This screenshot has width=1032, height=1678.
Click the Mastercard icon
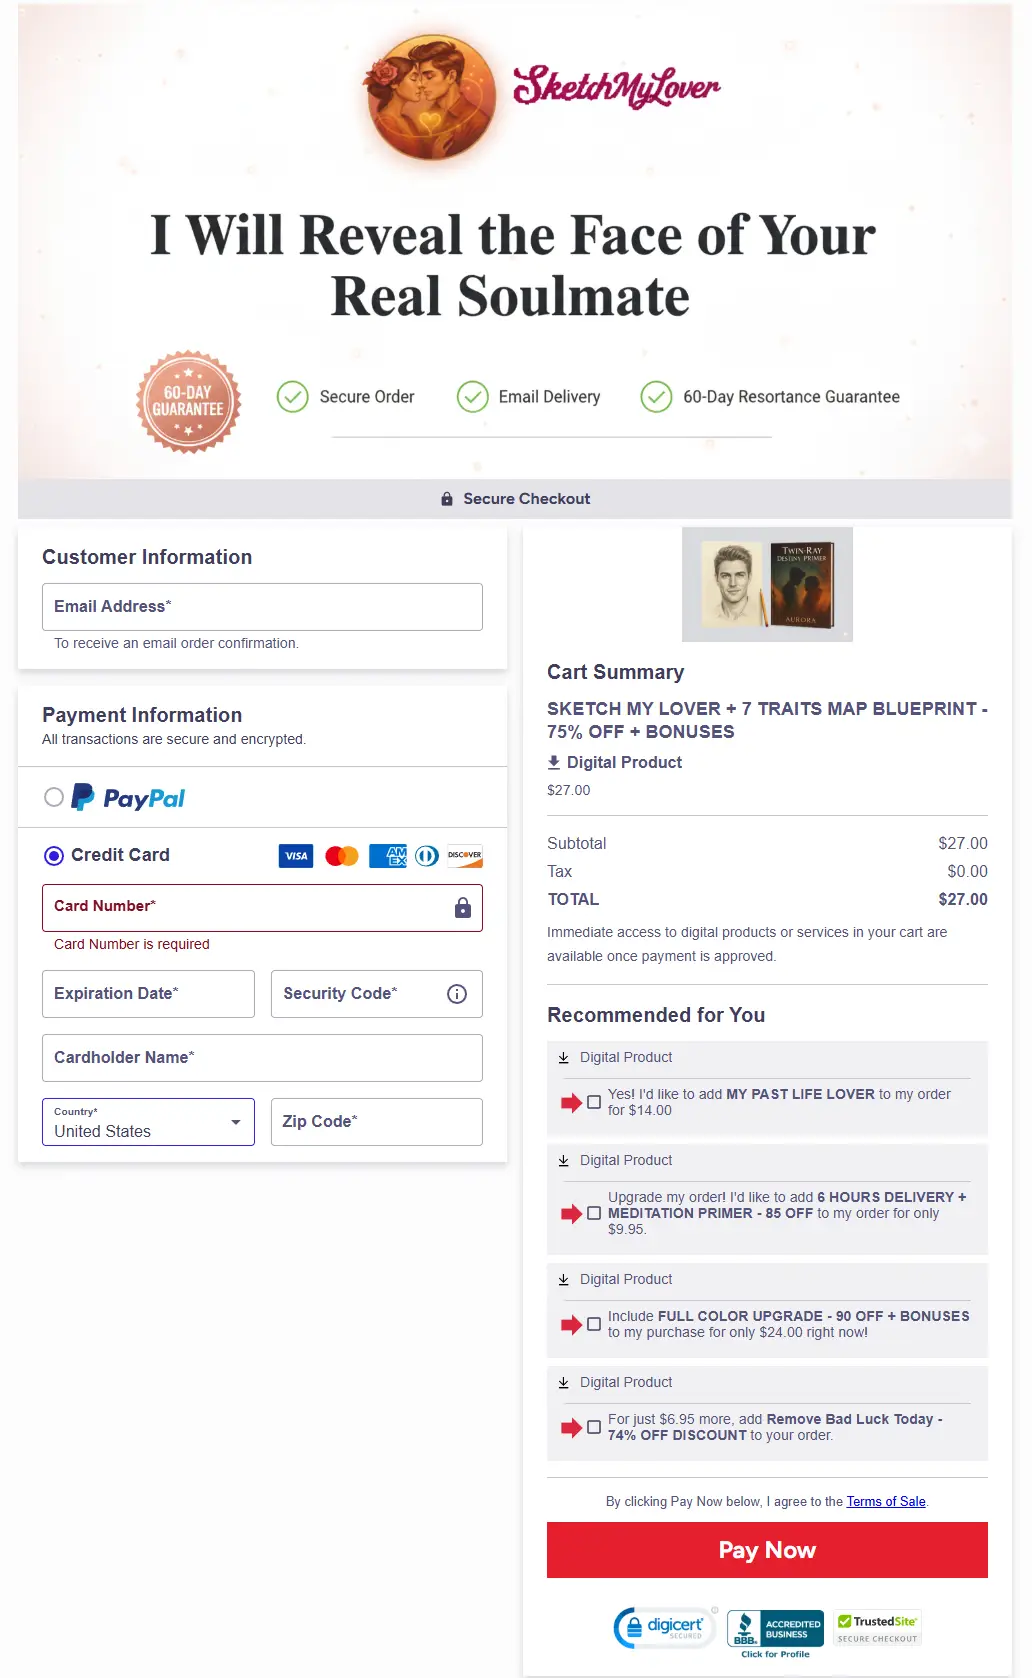pyautogui.click(x=341, y=856)
